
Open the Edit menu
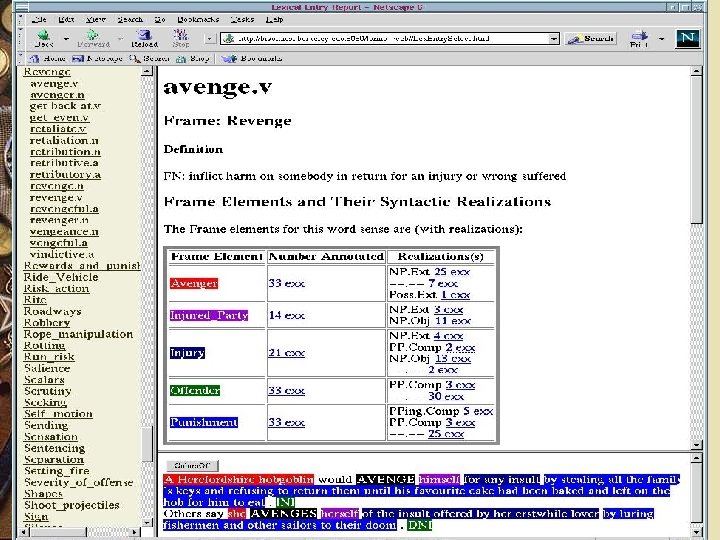pos(67,19)
